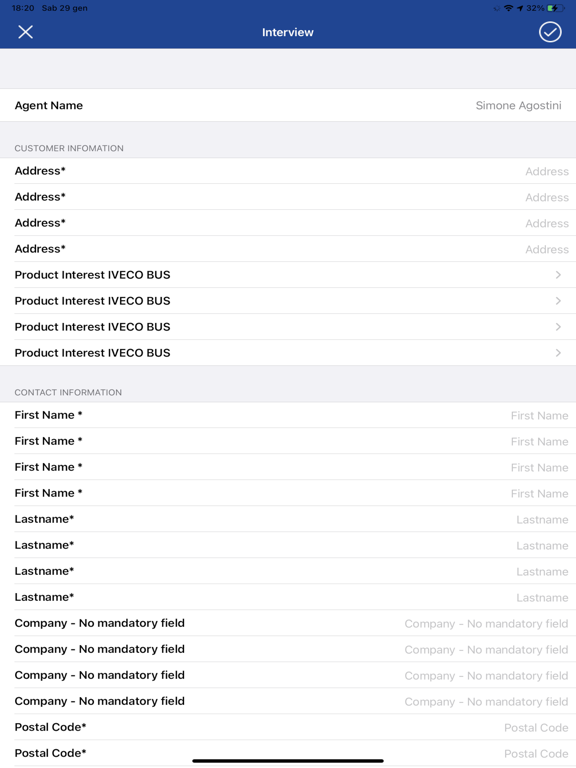Tap the clock time in the status bar

point(23,8)
